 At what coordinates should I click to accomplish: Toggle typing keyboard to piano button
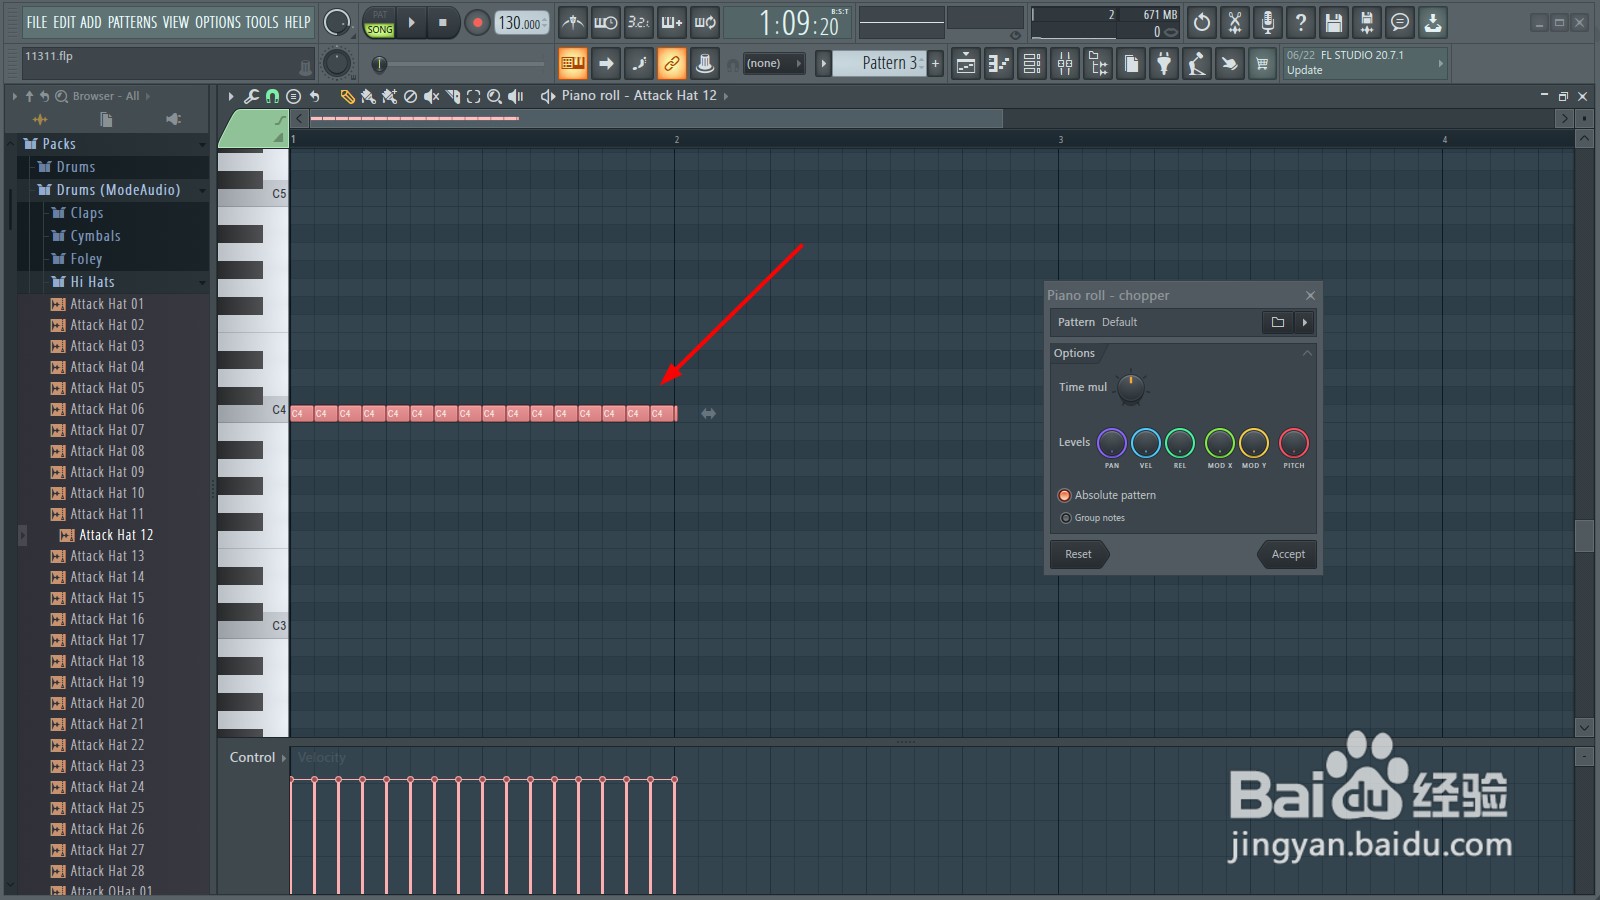coord(573,64)
